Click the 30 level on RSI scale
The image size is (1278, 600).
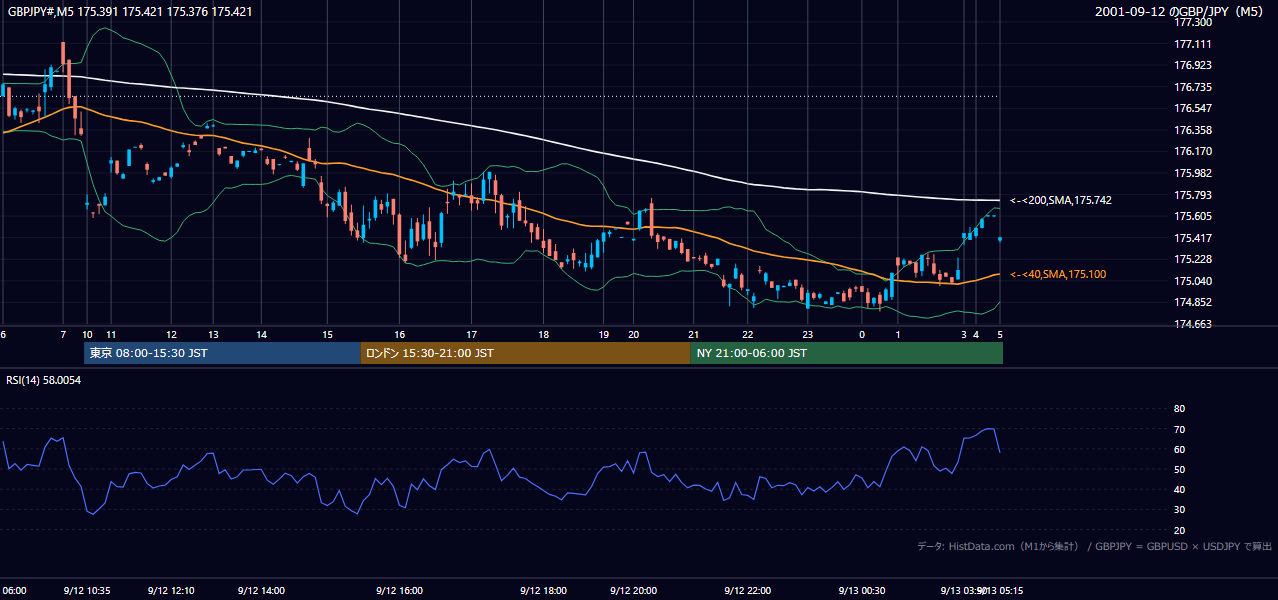point(1179,510)
